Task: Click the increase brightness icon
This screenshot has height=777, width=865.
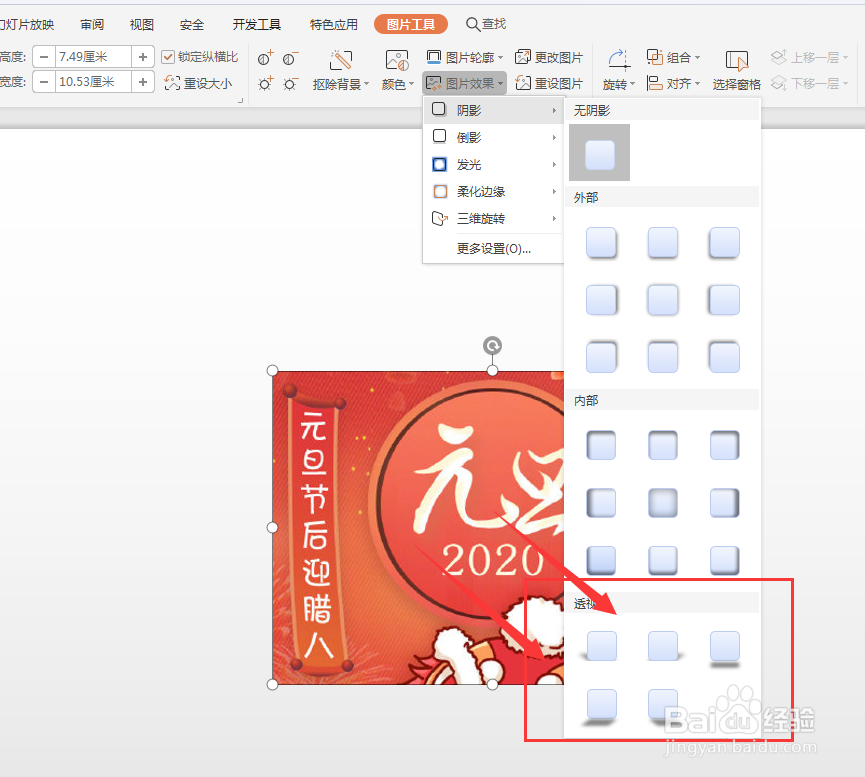Action: coord(265,84)
